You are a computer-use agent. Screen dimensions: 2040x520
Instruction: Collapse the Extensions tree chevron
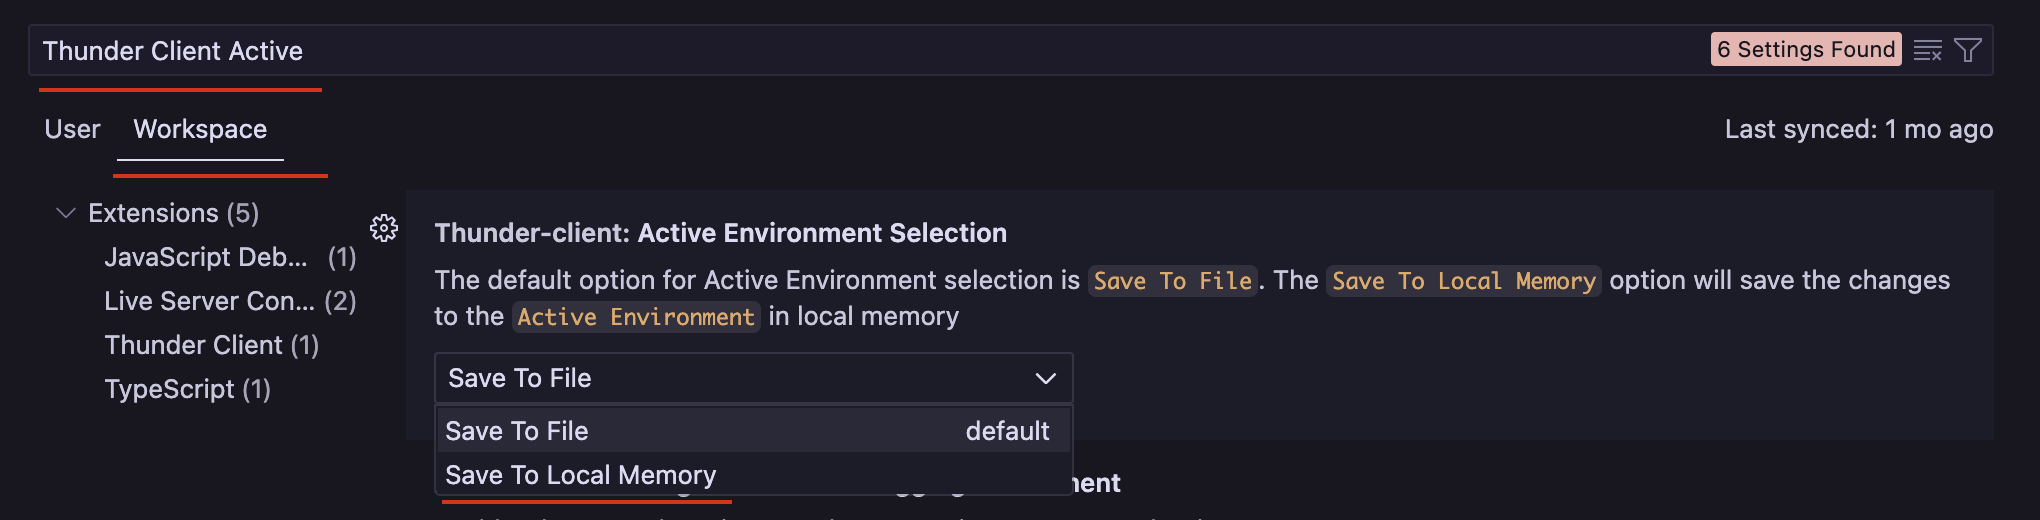[66, 213]
